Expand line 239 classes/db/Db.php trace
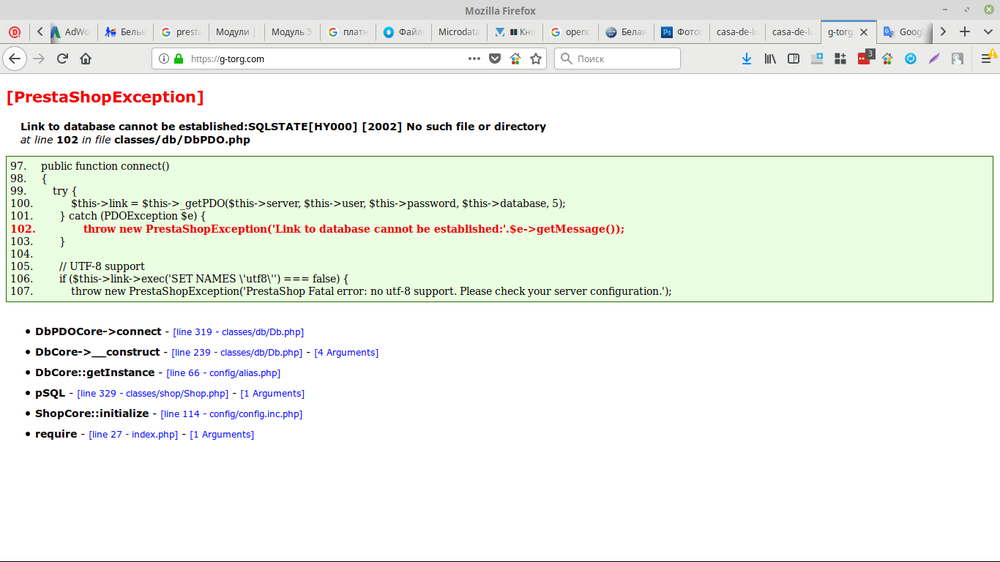 (237, 352)
